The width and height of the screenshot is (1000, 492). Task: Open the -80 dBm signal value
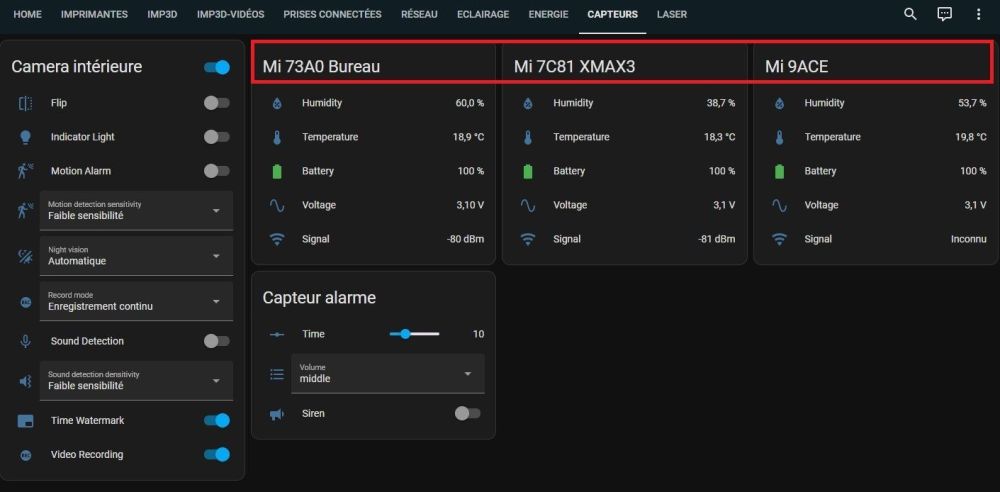pos(466,239)
